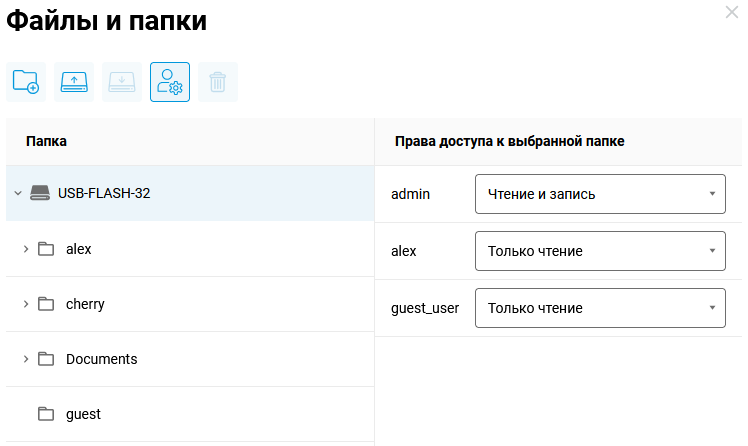
Task: Open the guest_user permission dropdown
Action: [x=600, y=308]
